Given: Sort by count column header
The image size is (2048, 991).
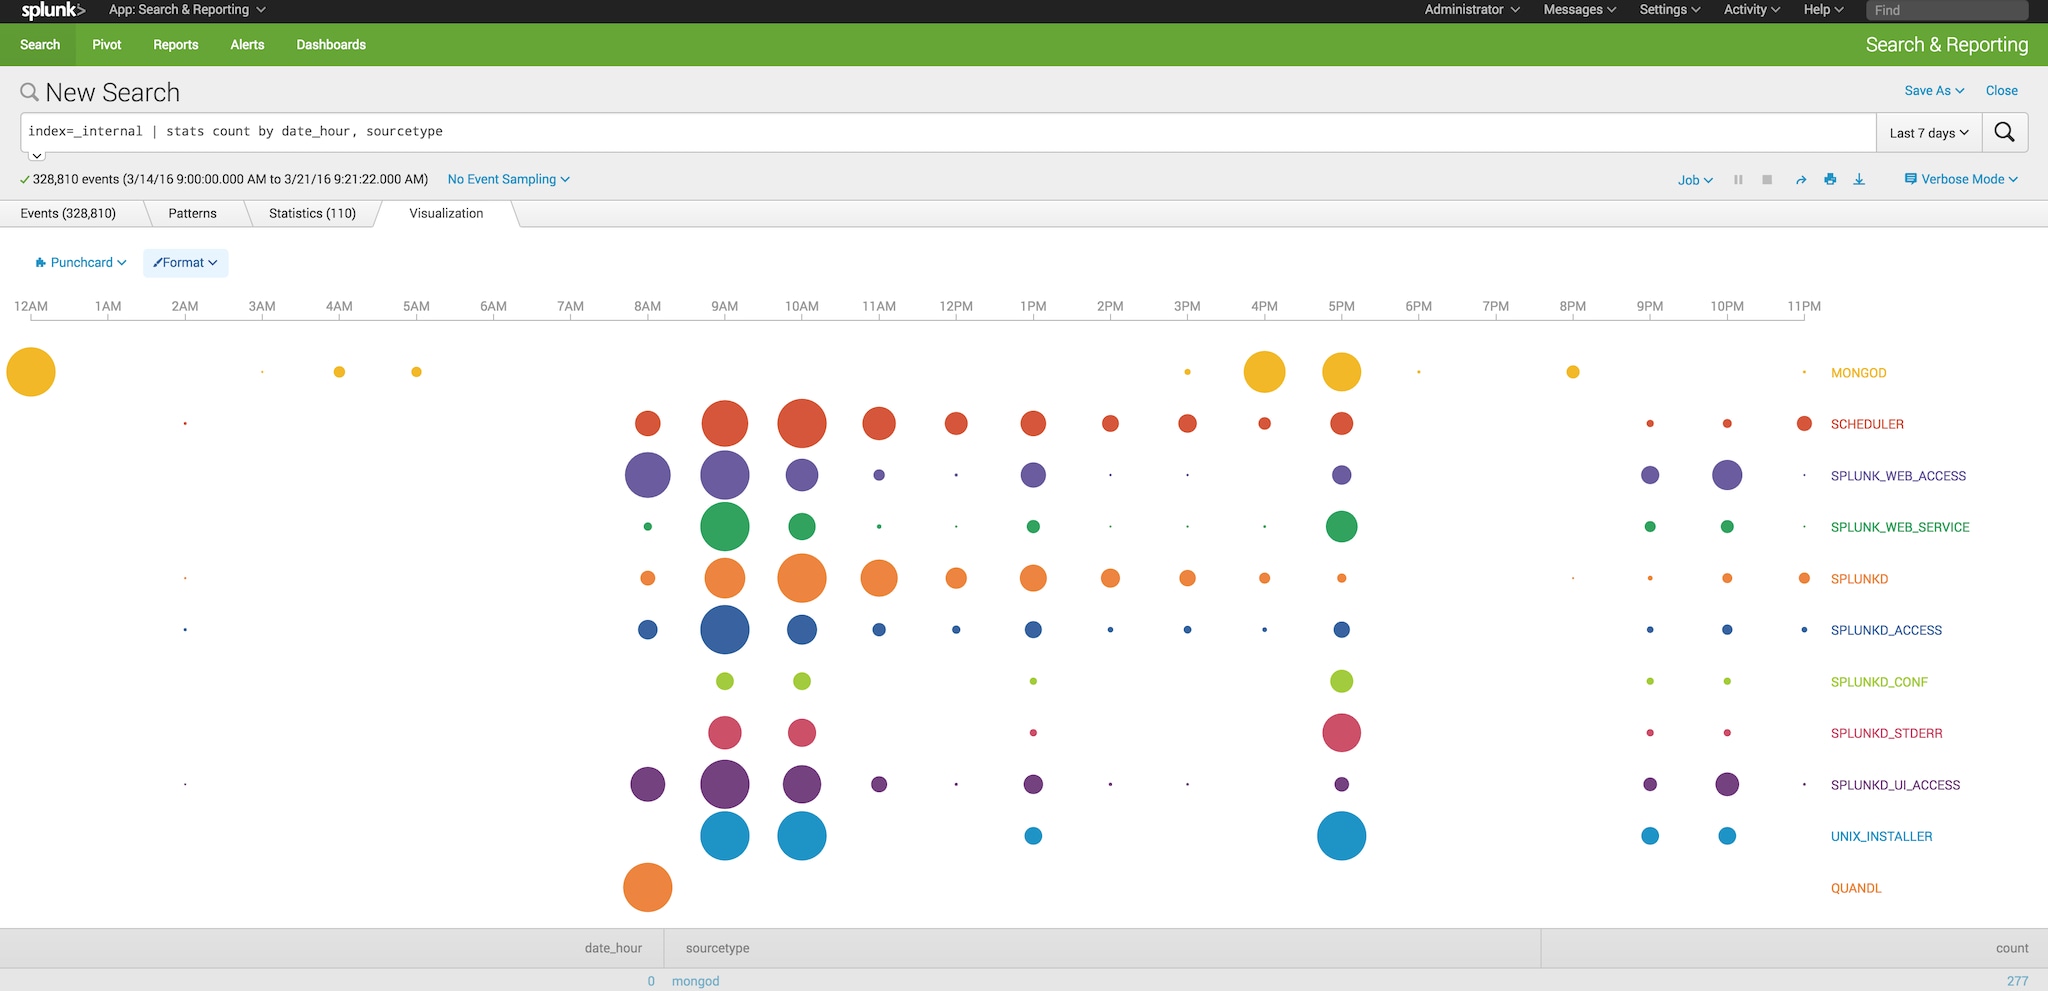Looking at the screenshot, I should [2012, 948].
